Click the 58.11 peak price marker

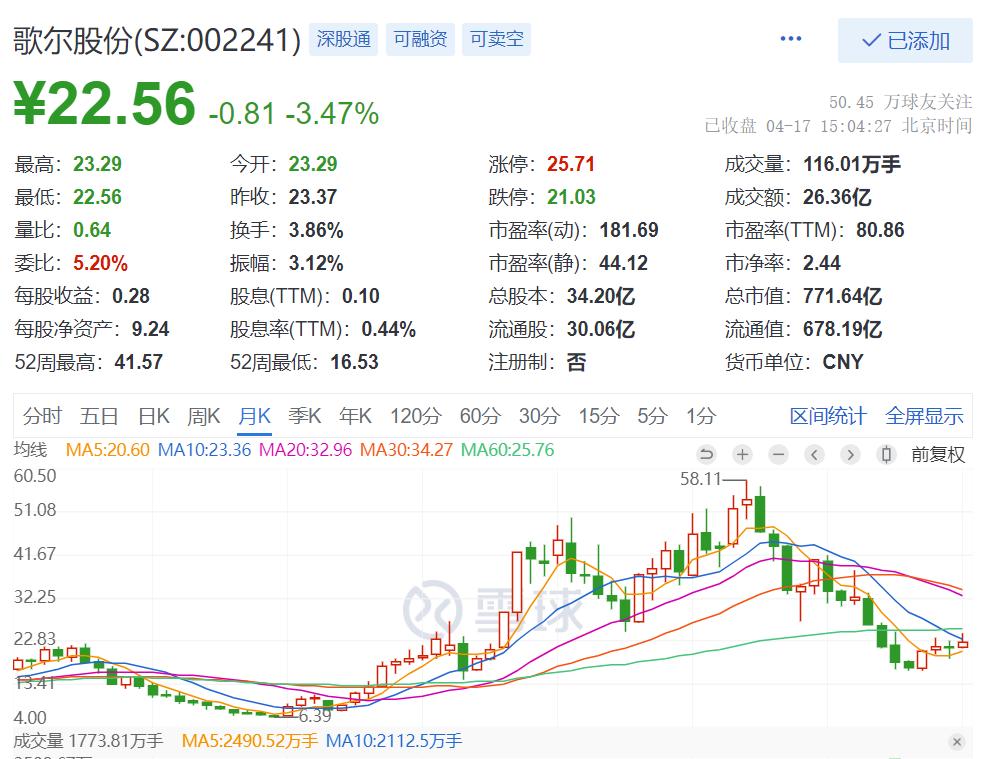pyautogui.click(x=701, y=479)
